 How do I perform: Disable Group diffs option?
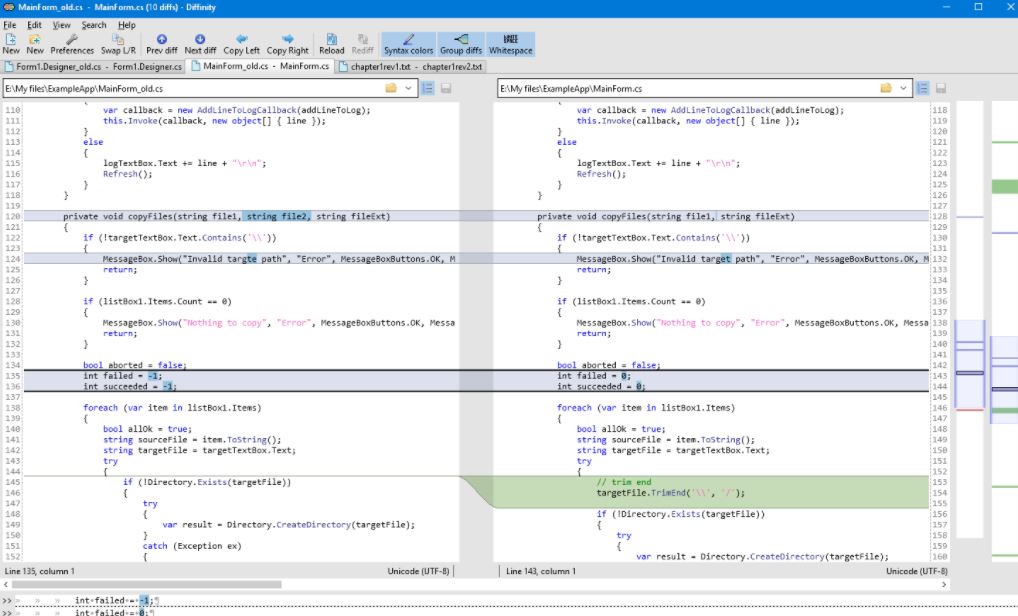click(x=461, y=44)
